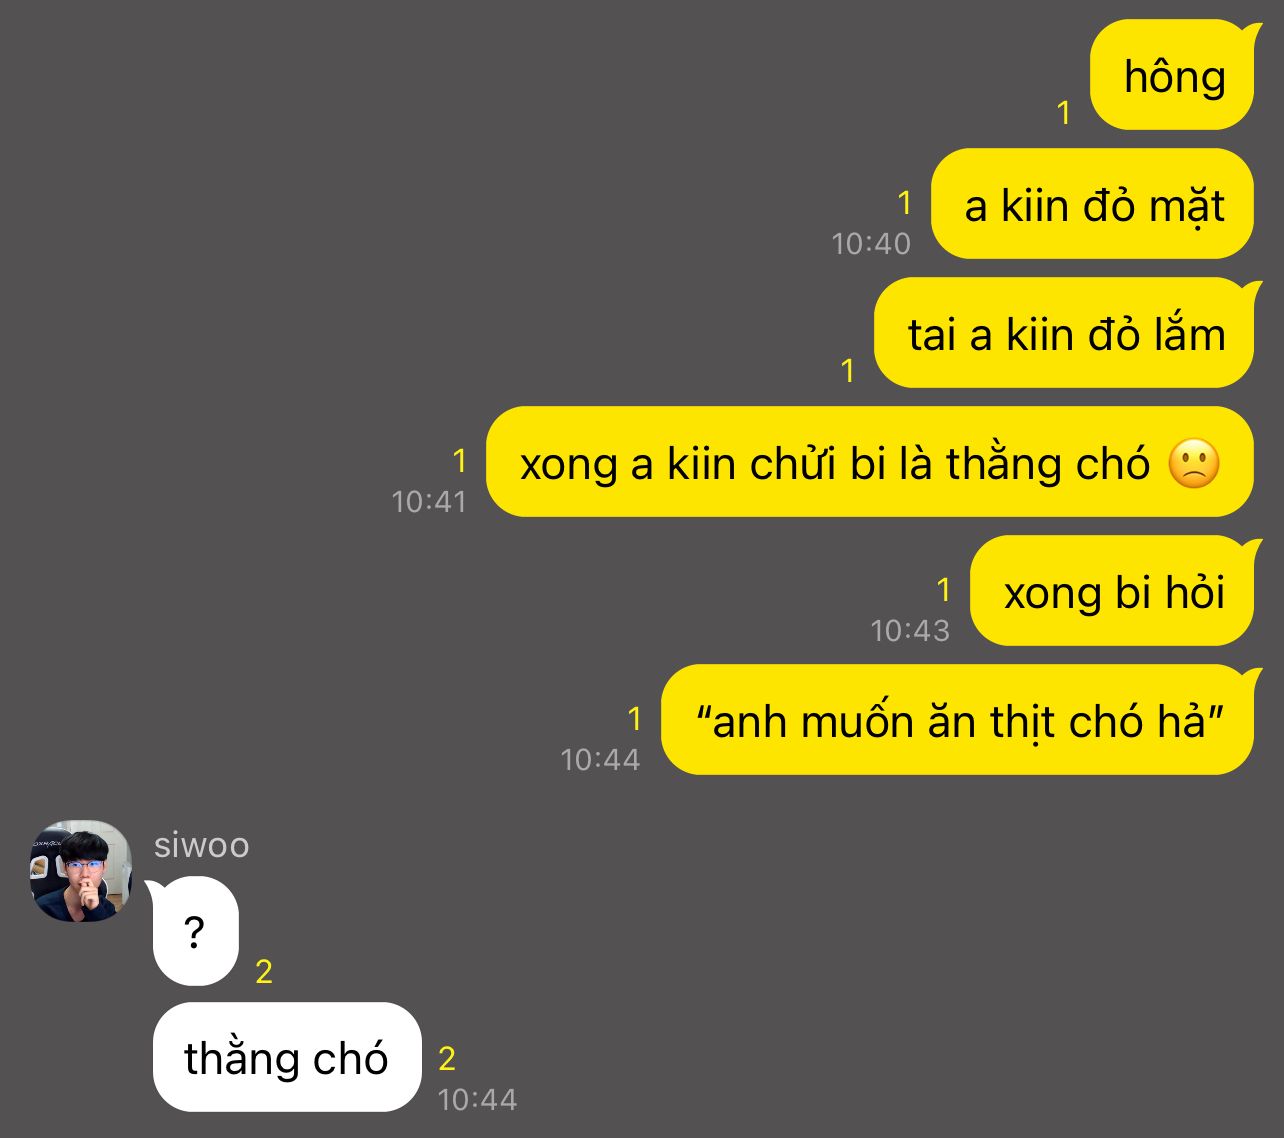Click the 10:43 timestamp
Screen dimensions: 1284x1138
(x=910, y=630)
